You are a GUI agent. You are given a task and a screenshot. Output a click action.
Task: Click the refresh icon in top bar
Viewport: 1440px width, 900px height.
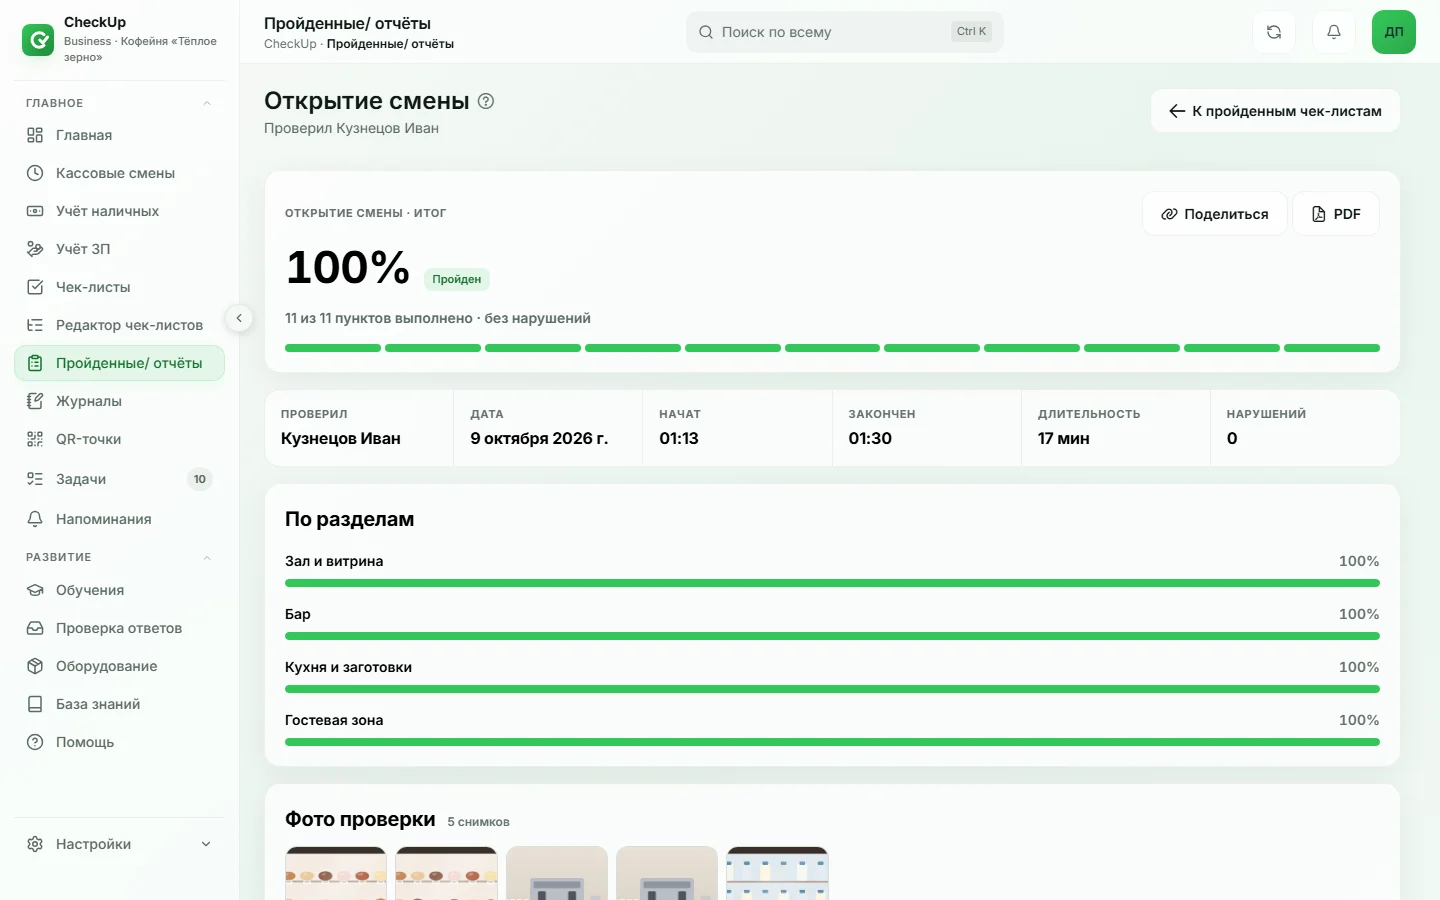click(1274, 32)
